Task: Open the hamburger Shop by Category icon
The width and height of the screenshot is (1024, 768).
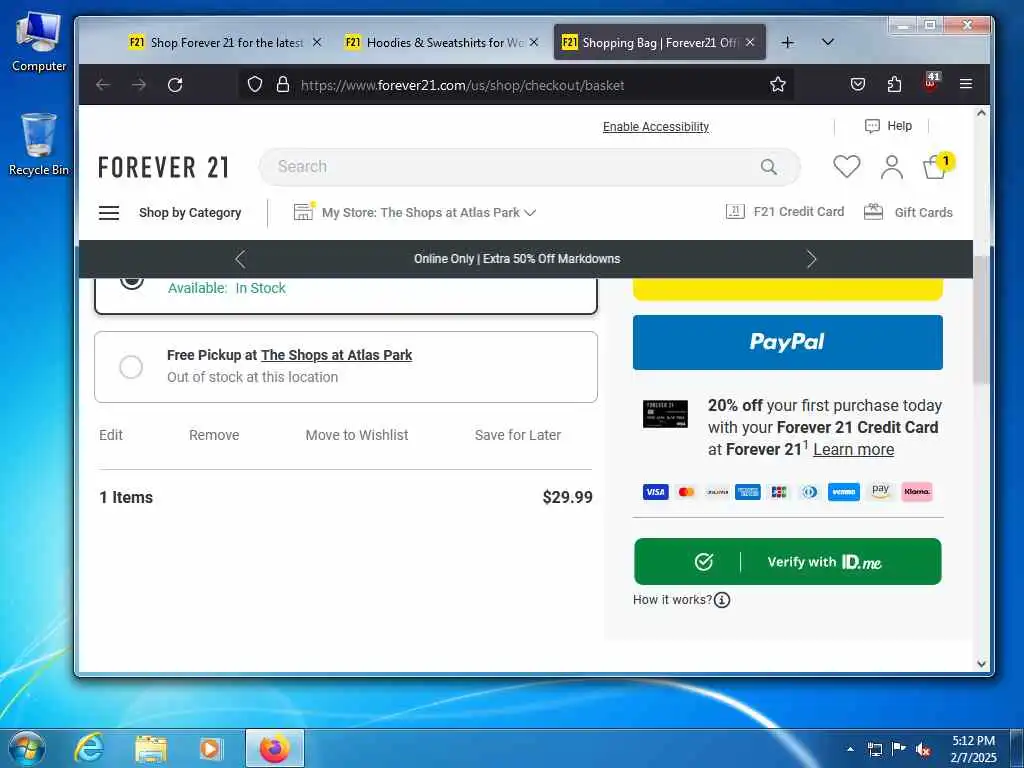Action: [108, 213]
